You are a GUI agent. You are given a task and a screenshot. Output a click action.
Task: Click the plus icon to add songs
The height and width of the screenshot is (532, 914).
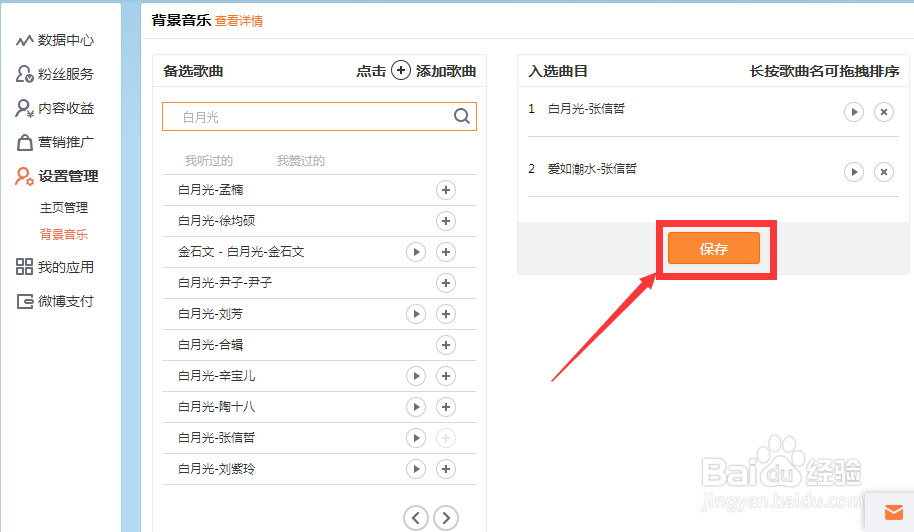tap(400, 70)
